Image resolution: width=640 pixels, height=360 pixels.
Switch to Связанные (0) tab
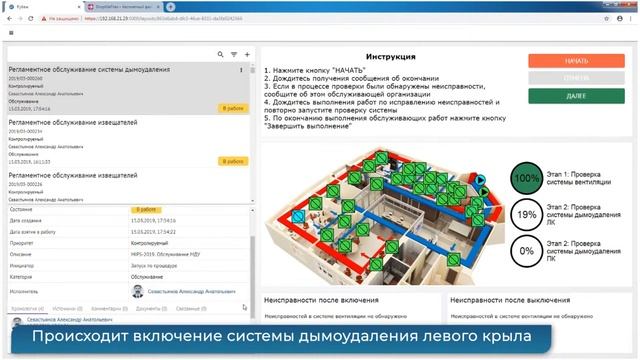pyautogui.click(x=191, y=309)
